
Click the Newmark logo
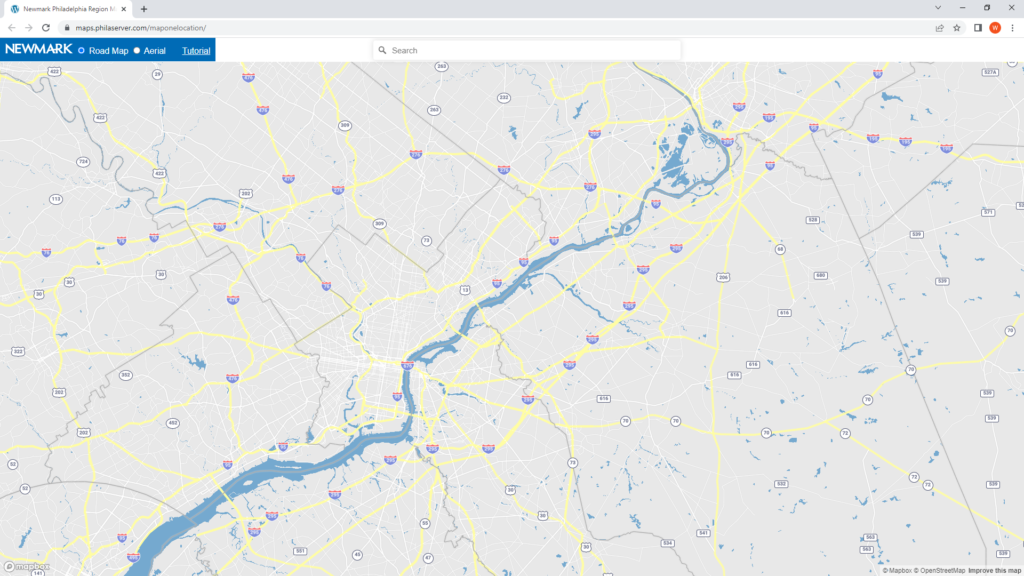tap(38, 49)
